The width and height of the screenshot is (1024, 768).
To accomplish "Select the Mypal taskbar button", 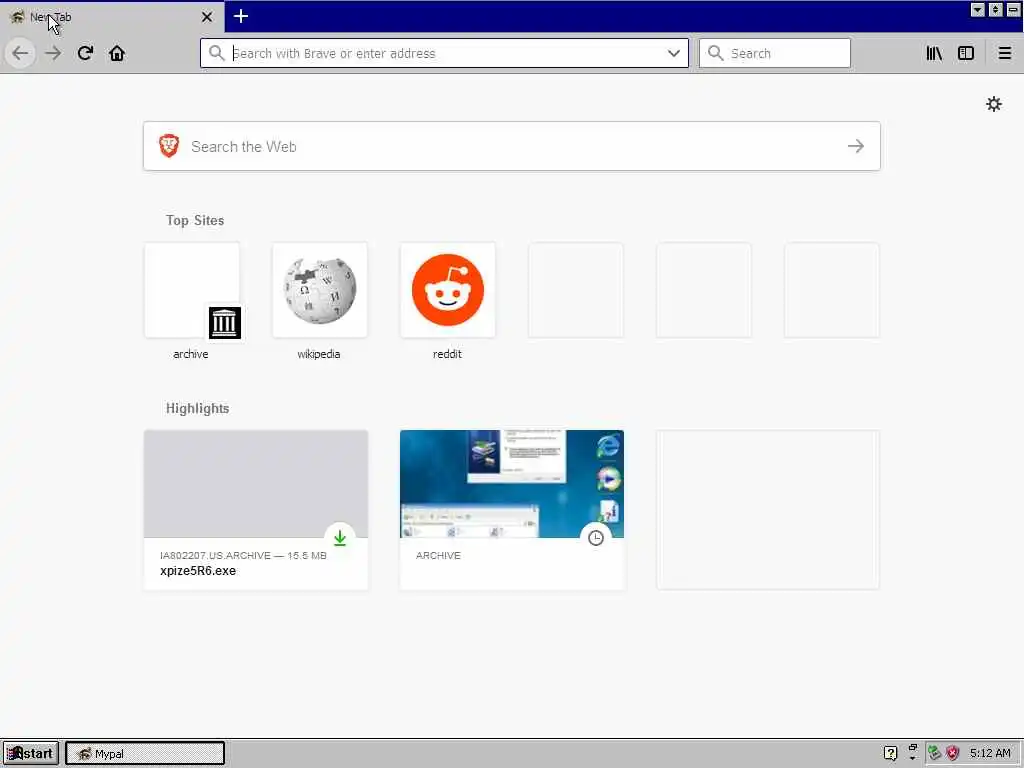I will pyautogui.click(x=145, y=753).
